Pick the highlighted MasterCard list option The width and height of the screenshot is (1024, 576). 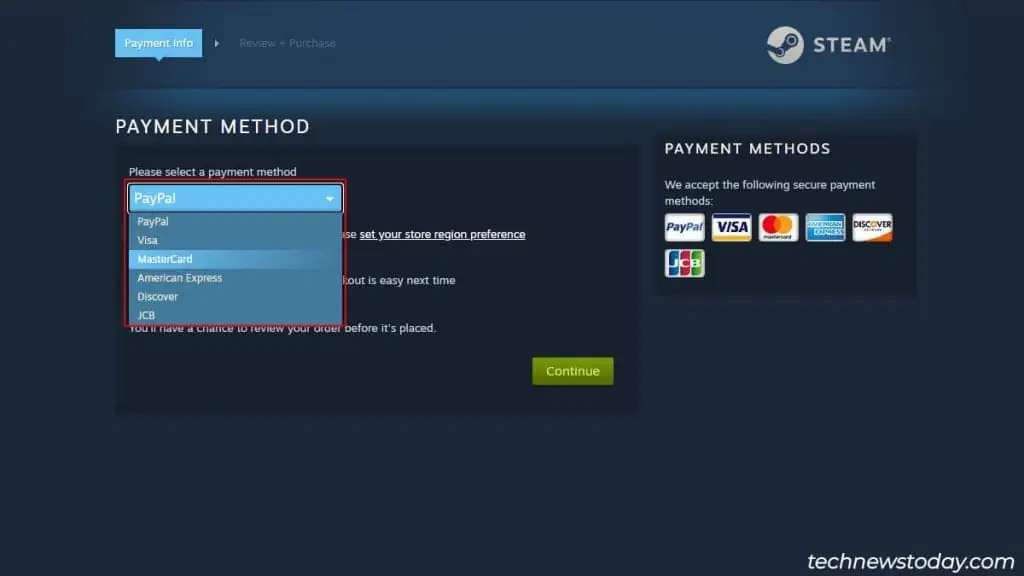(x=165, y=259)
